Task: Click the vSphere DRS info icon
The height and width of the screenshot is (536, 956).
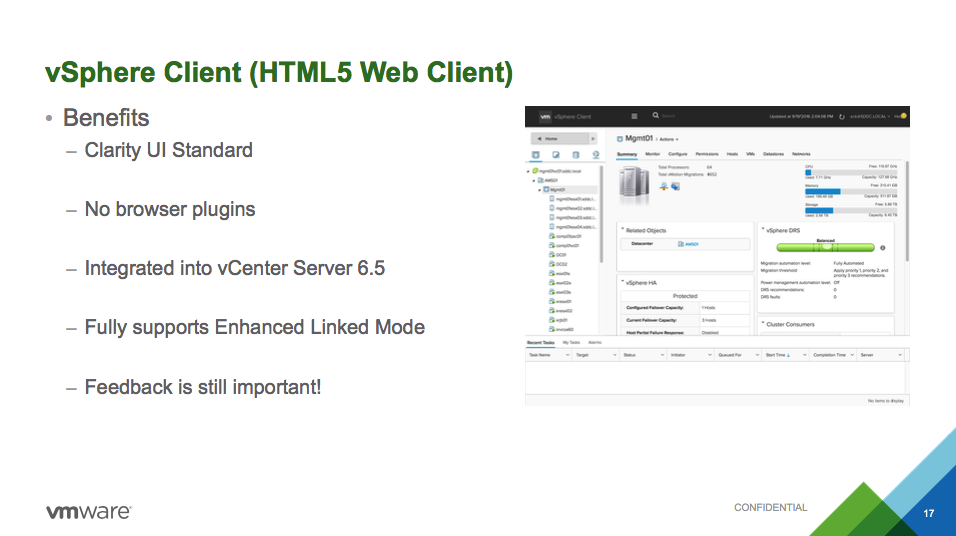Action: coord(883,247)
